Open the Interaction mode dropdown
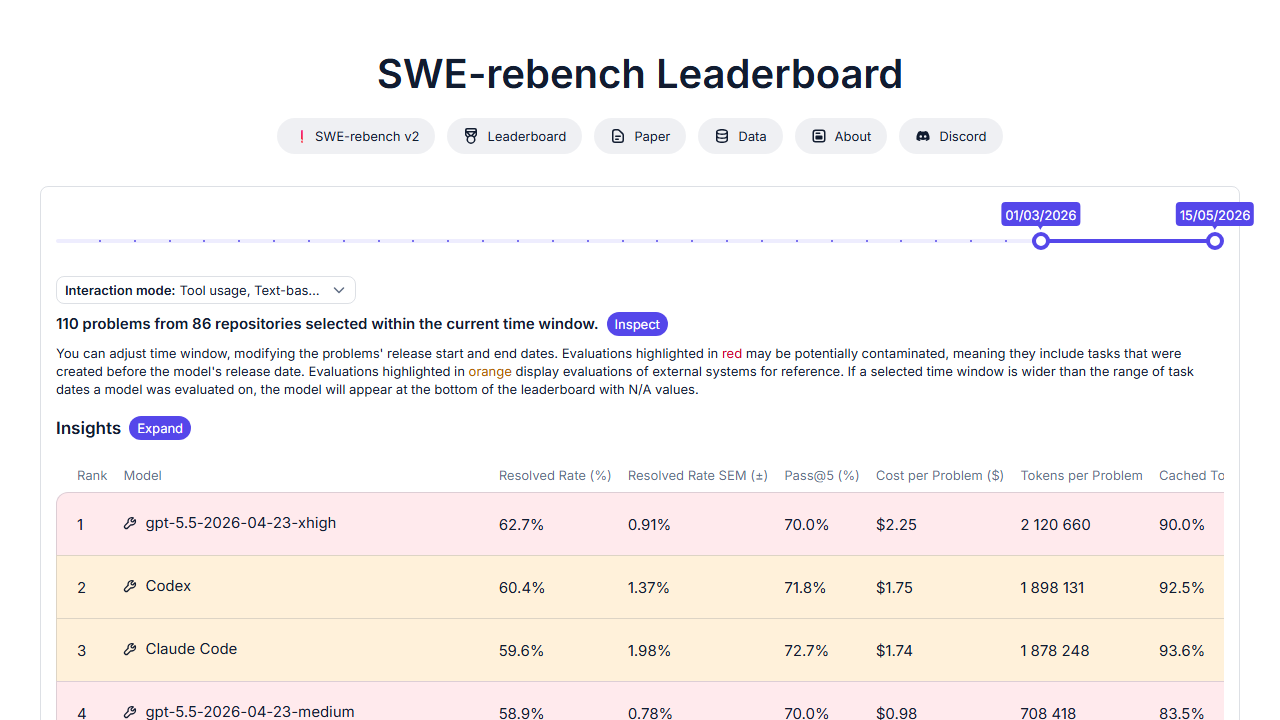1280x720 pixels. point(206,290)
